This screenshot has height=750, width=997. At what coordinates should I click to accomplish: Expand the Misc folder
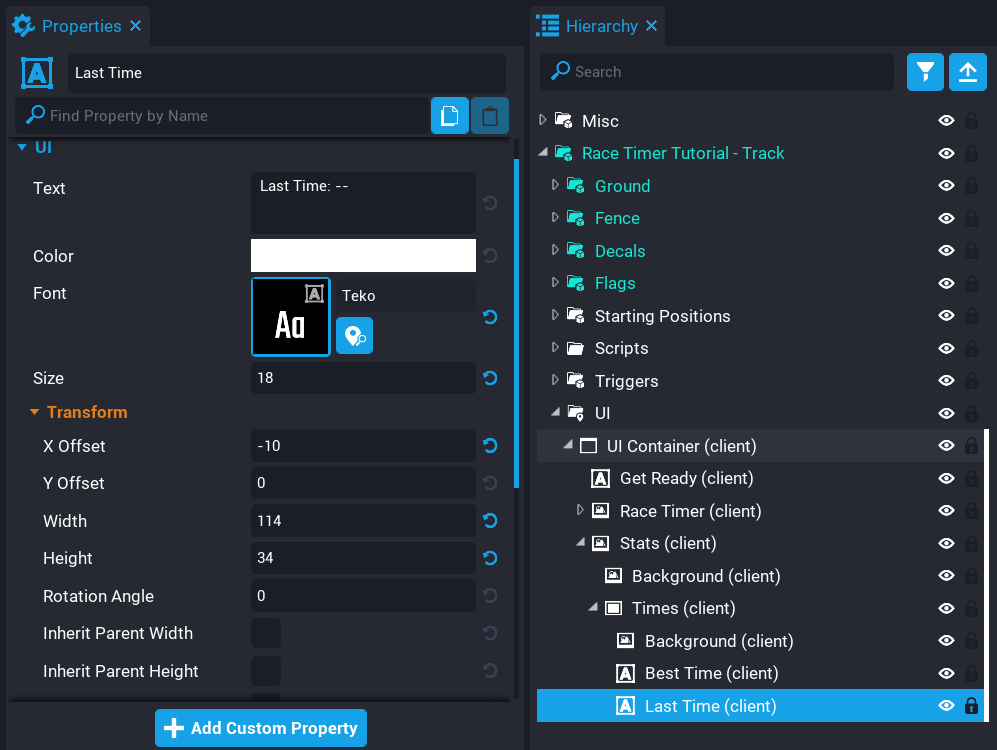[543, 120]
